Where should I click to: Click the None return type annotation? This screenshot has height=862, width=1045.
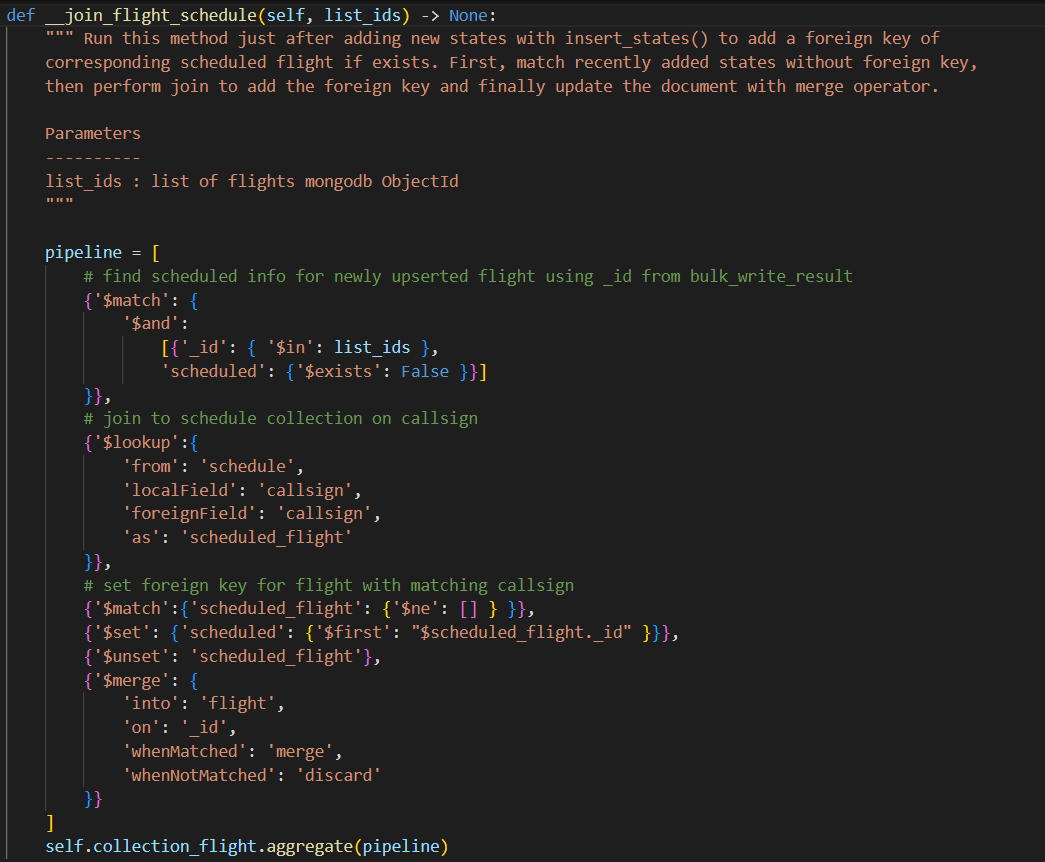pyautogui.click(x=468, y=15)
